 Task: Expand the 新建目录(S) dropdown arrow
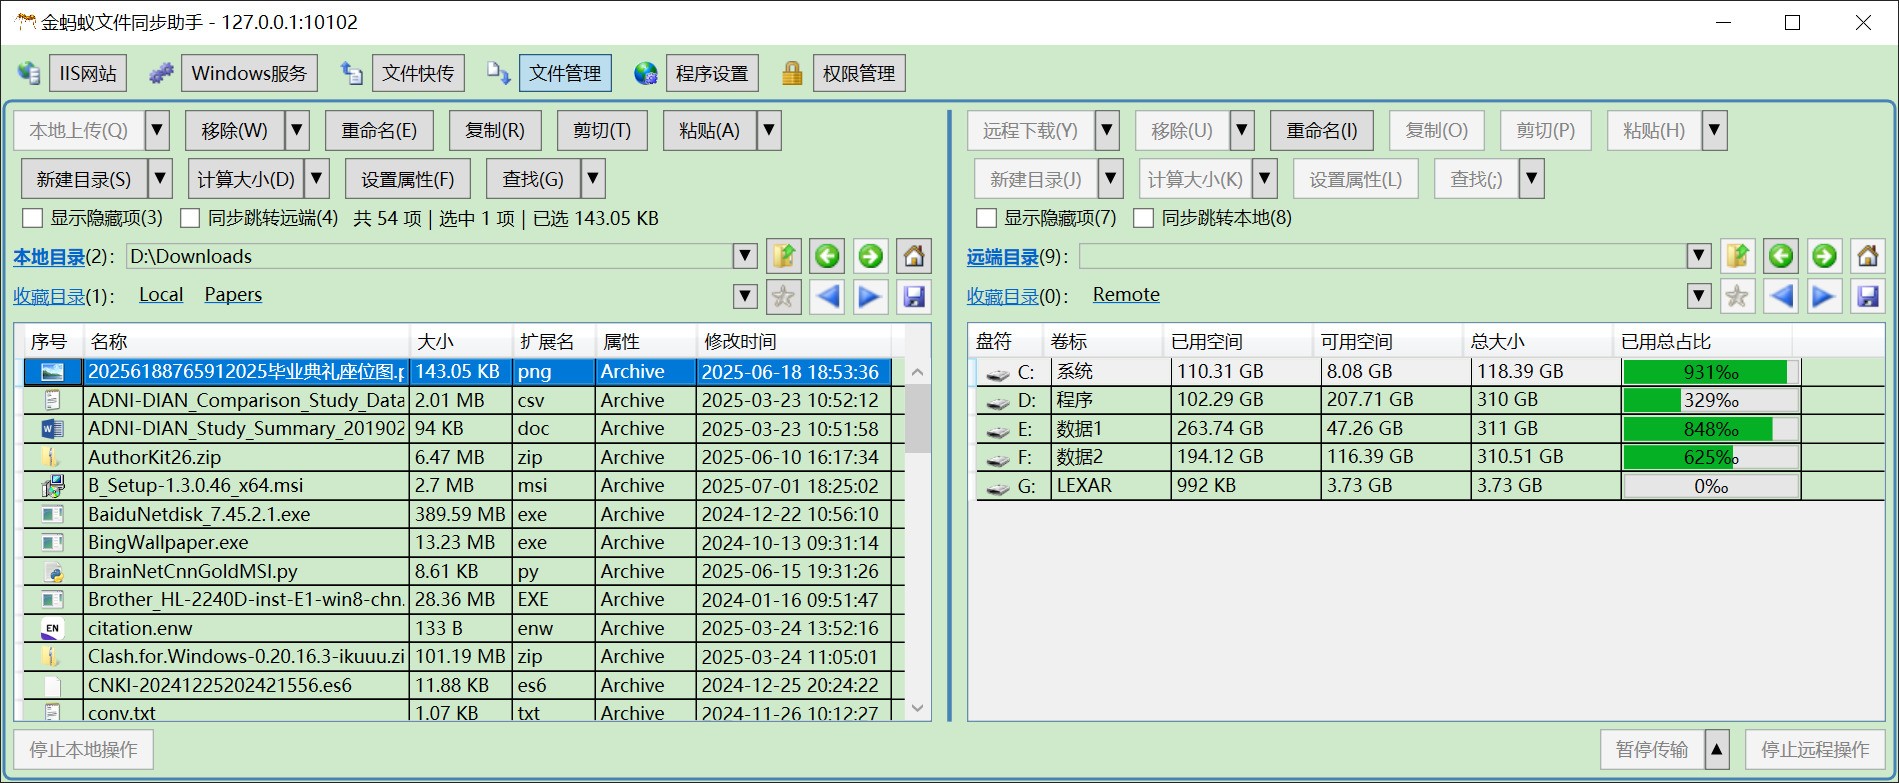(160, 180)
